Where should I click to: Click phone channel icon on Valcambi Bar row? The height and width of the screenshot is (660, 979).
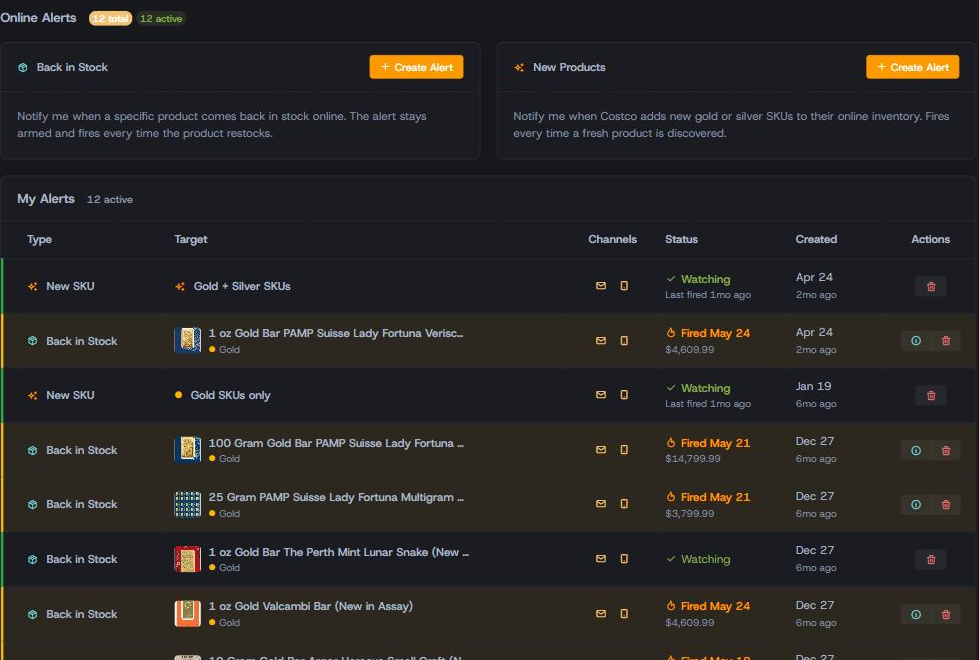tap(624, 613)
